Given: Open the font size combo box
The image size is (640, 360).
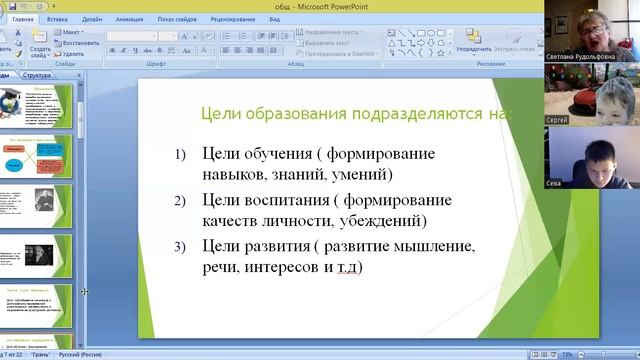Looking at the screenshot, I should [x=168, y=36].
